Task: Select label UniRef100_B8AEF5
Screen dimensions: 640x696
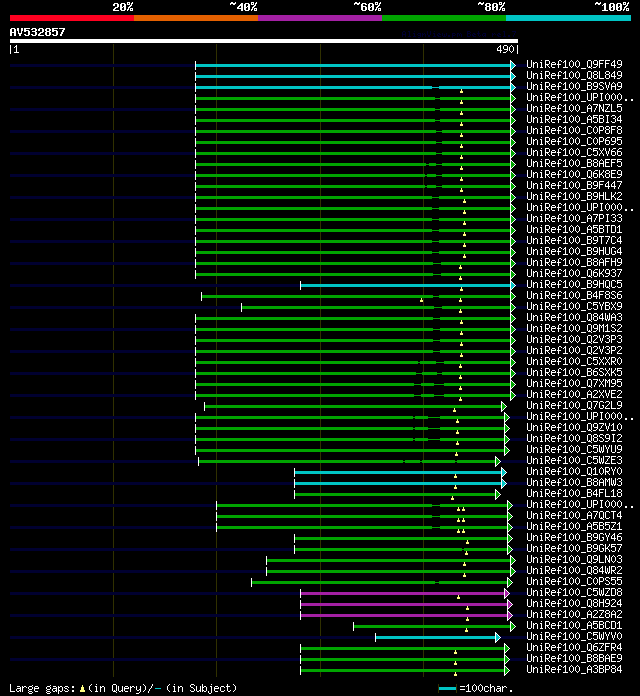Action: [574, 163]
